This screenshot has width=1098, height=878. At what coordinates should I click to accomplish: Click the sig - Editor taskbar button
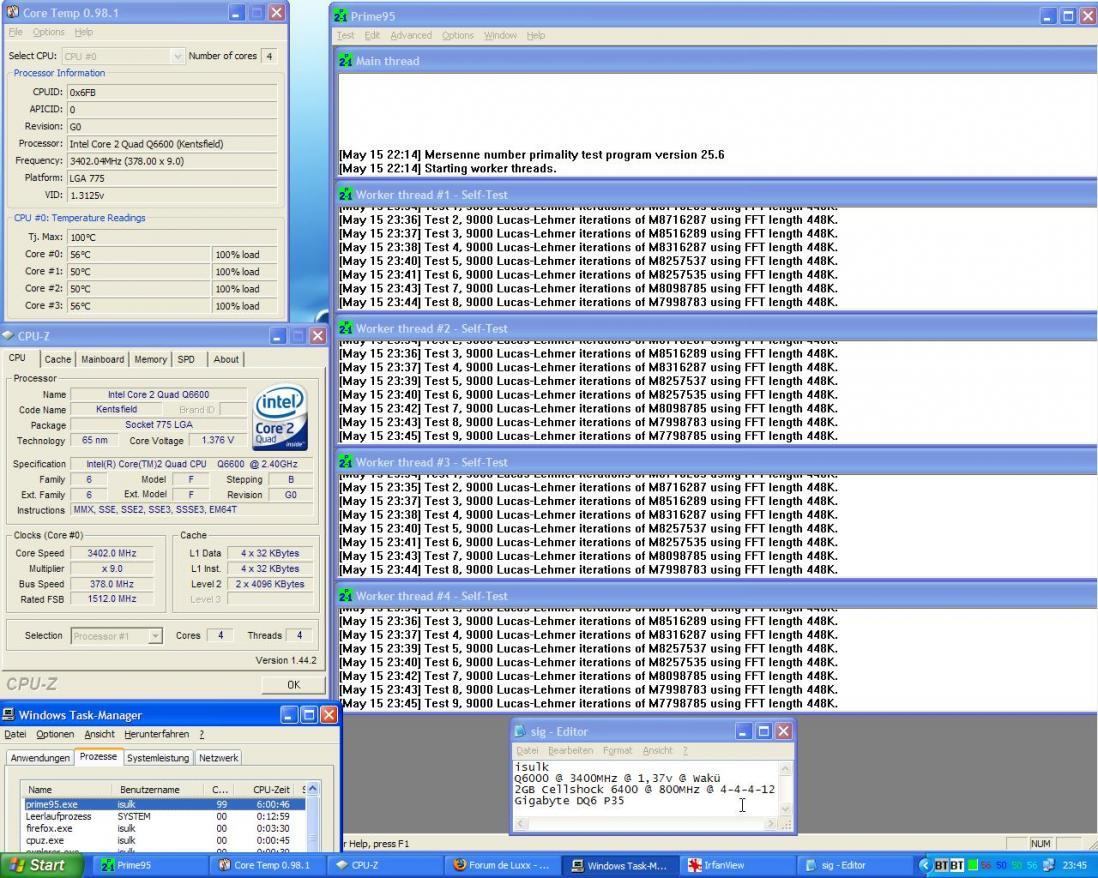pos(855,865)
